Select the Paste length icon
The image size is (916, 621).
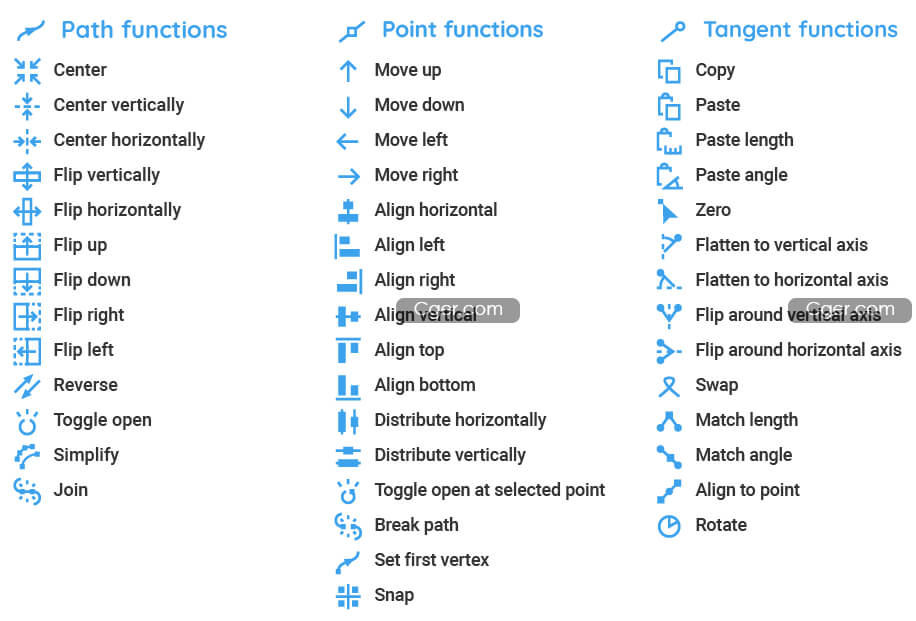click(x=669, y=141)
